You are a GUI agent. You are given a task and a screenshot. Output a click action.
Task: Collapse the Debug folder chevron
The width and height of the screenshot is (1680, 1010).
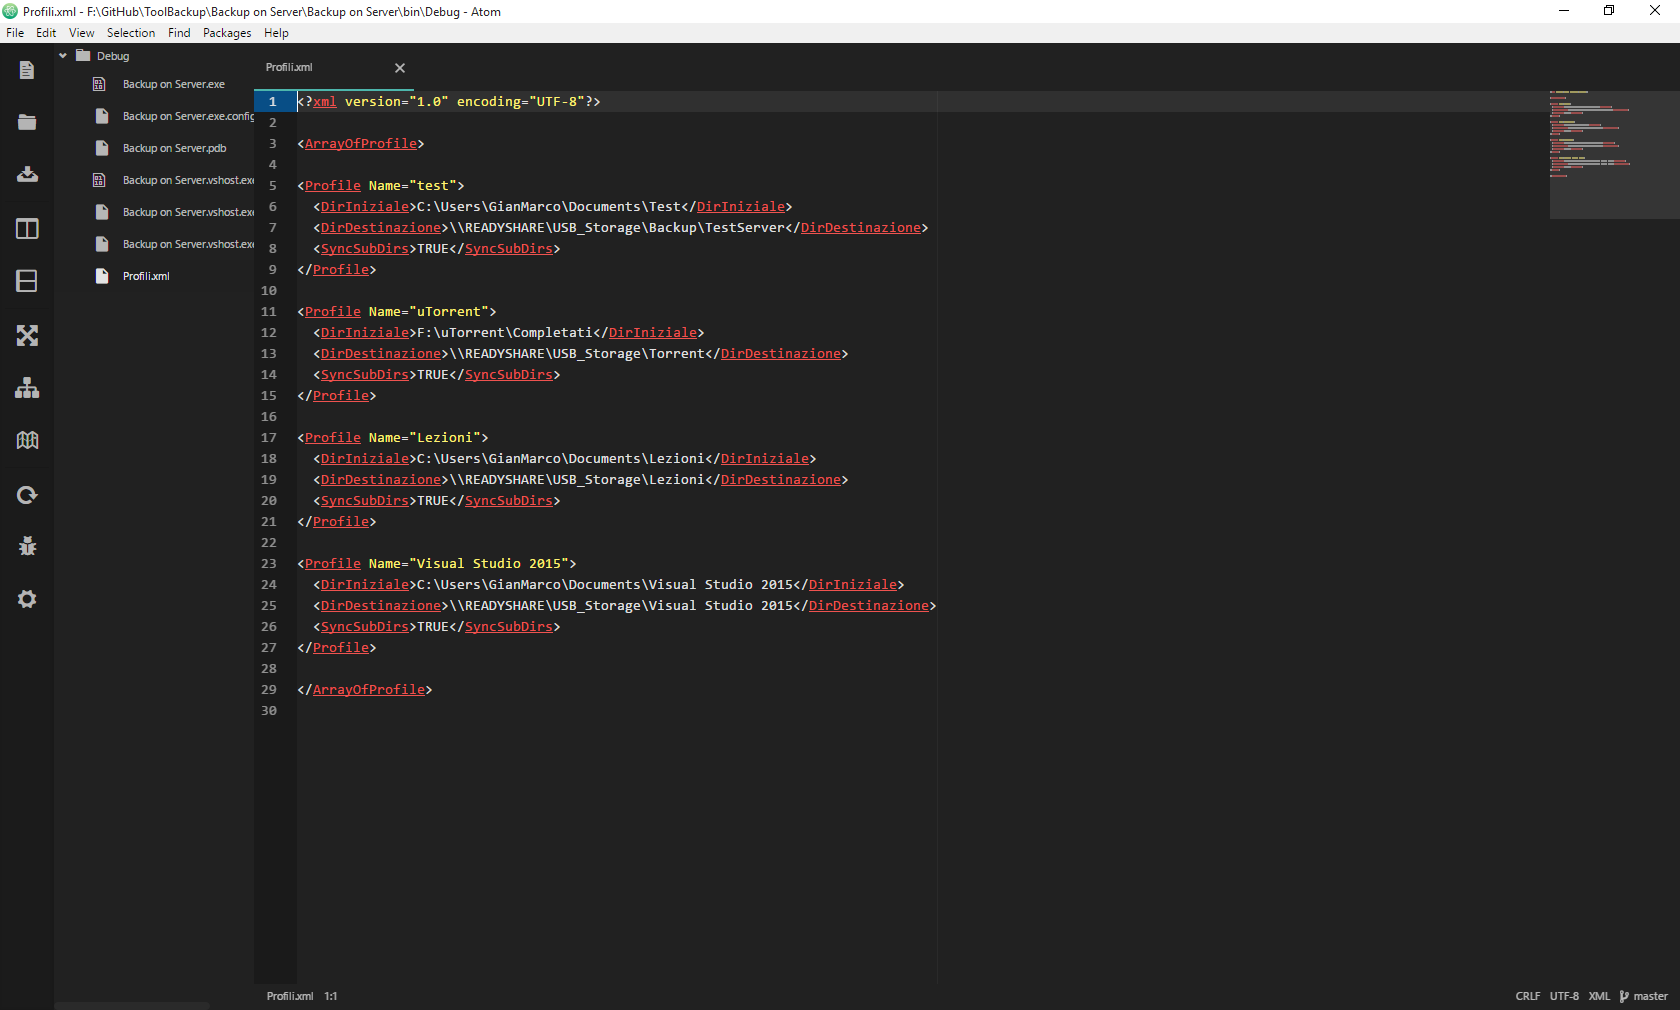[x=63, y=56]
